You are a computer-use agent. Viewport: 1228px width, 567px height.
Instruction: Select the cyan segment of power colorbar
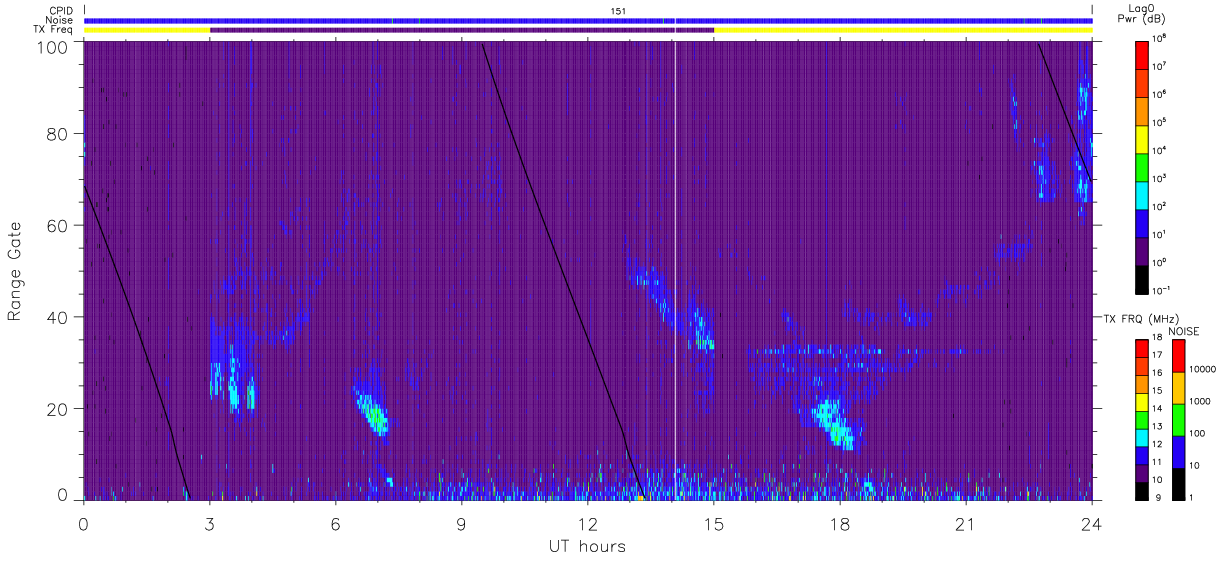point(1142,194)
